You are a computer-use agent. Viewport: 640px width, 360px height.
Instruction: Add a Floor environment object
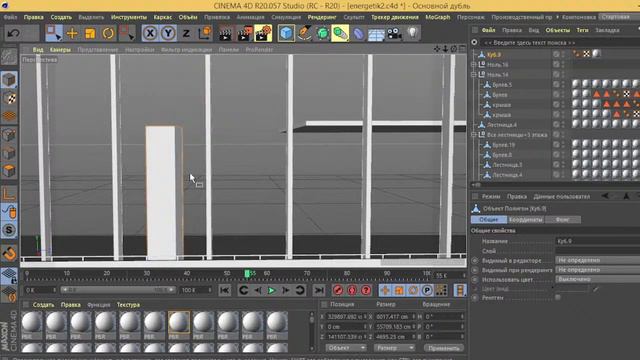pos(376,33)
